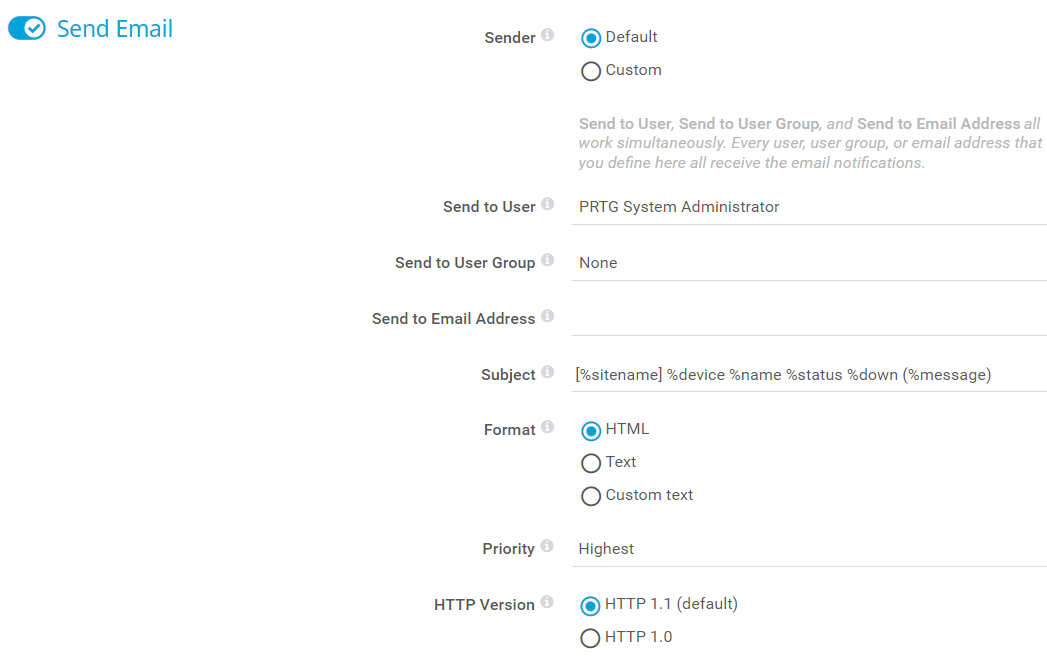1047x657 pixels.
Task: Select the Custom text format option
Action: pos(591,496)
